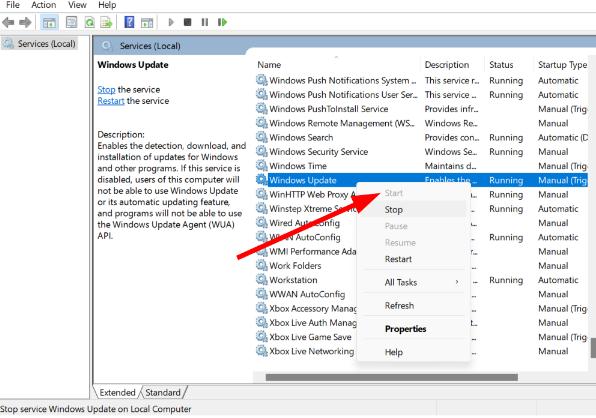Screen dimensions: 596x418
Task: Click the horizontal scrollbar thumb
Action: (392, 377)
